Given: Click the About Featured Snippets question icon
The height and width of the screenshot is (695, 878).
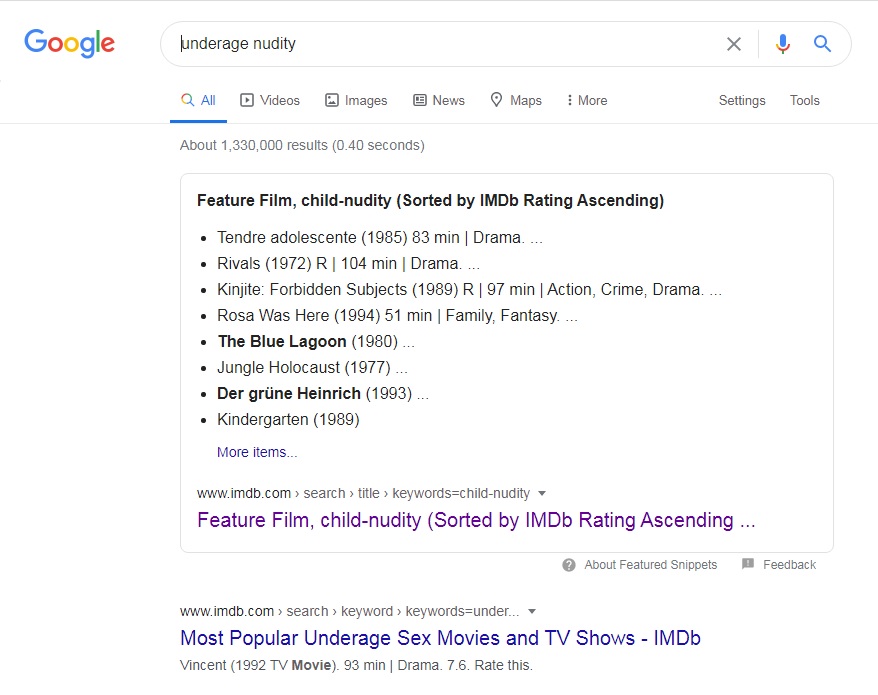Looking at the screenshot, I should 569,565.
